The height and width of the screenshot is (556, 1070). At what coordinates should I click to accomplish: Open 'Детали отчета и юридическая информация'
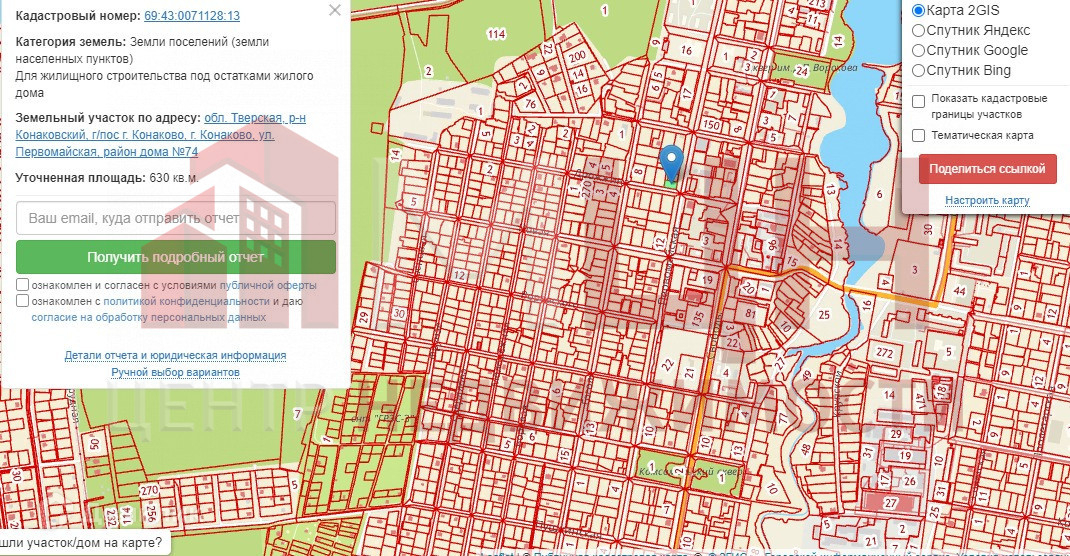click(175, 355)
